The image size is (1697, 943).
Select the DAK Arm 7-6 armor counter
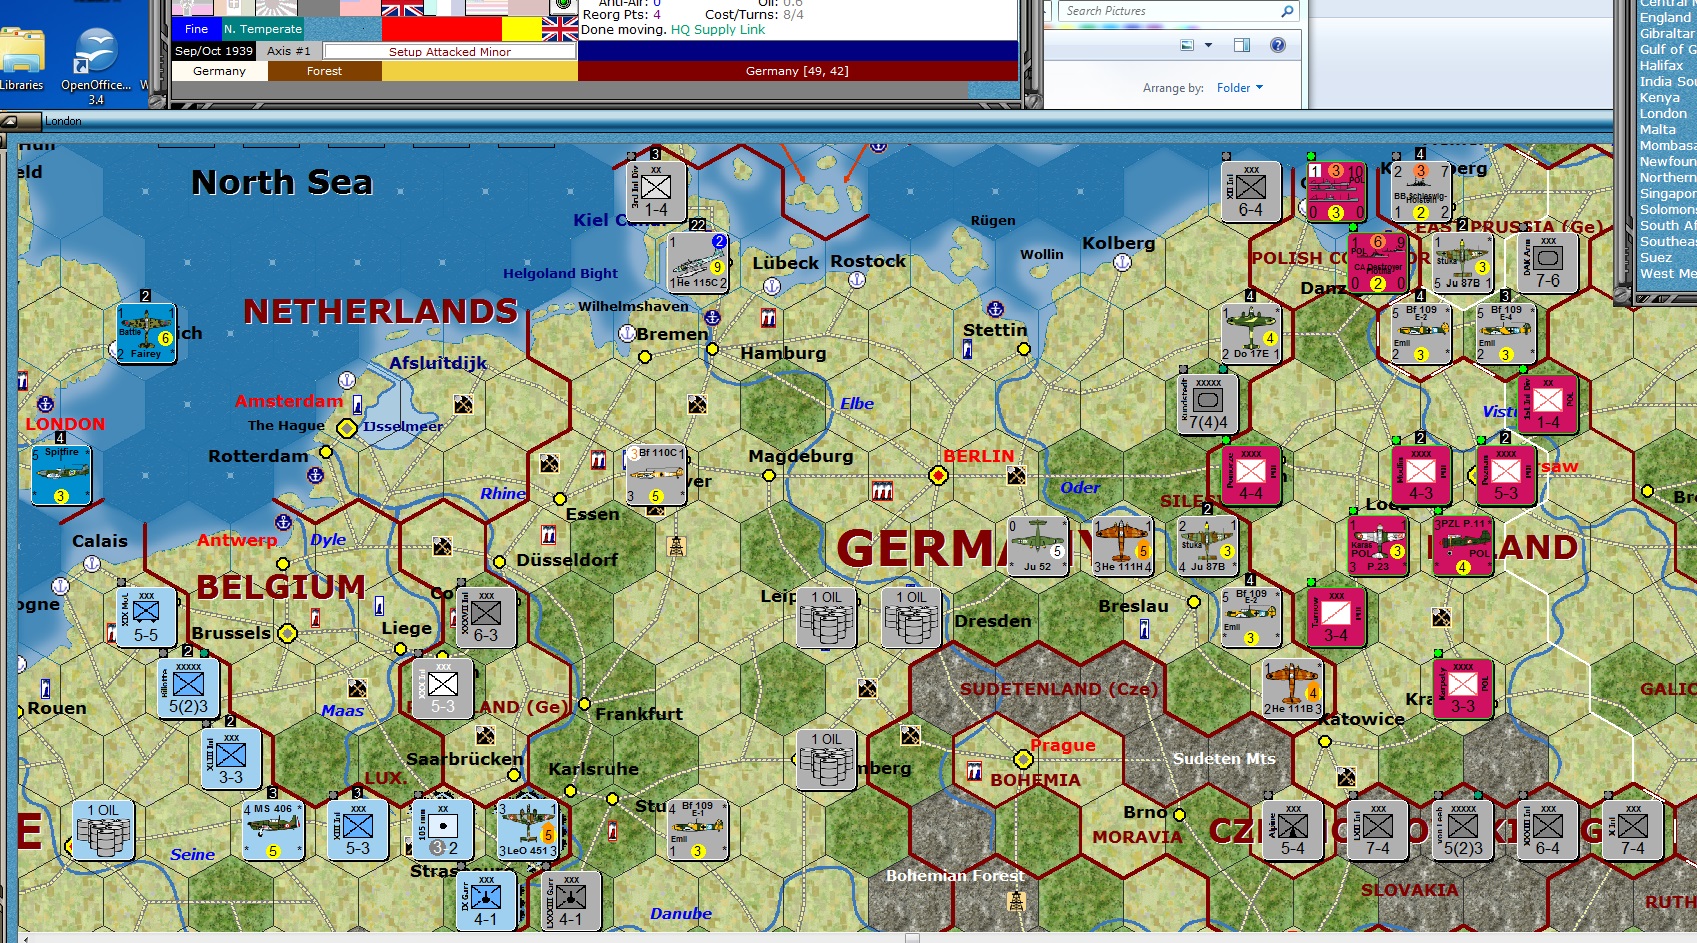click(x=1548, y=262)
